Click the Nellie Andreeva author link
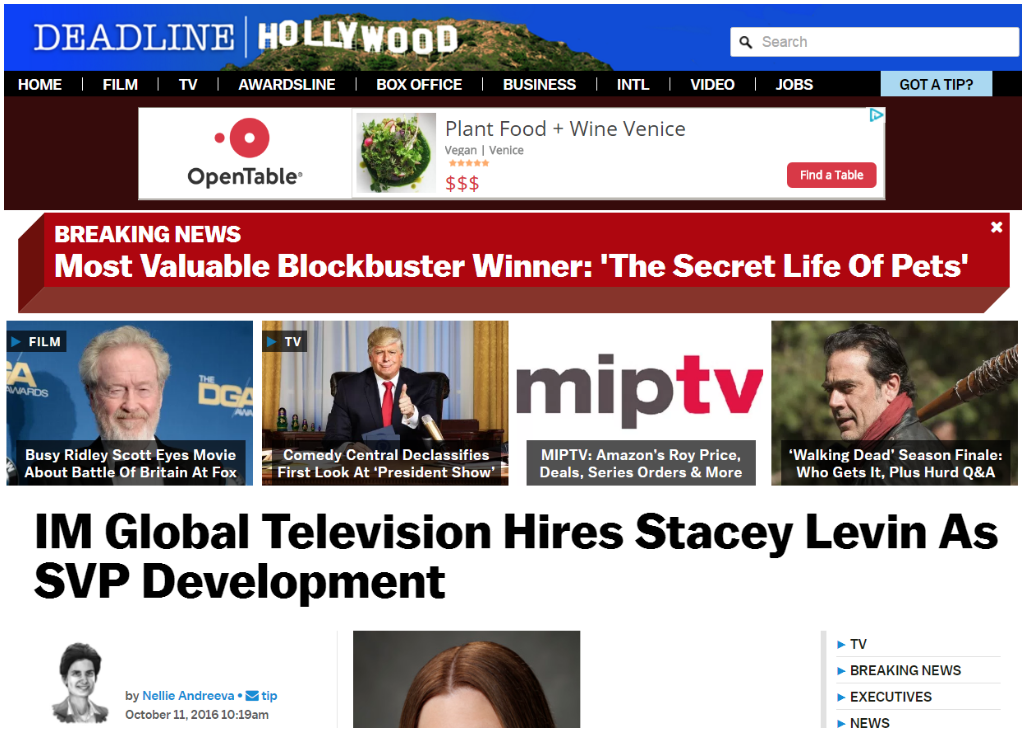Viewport: 1026px width, 732px height. [x=188, y=695]
